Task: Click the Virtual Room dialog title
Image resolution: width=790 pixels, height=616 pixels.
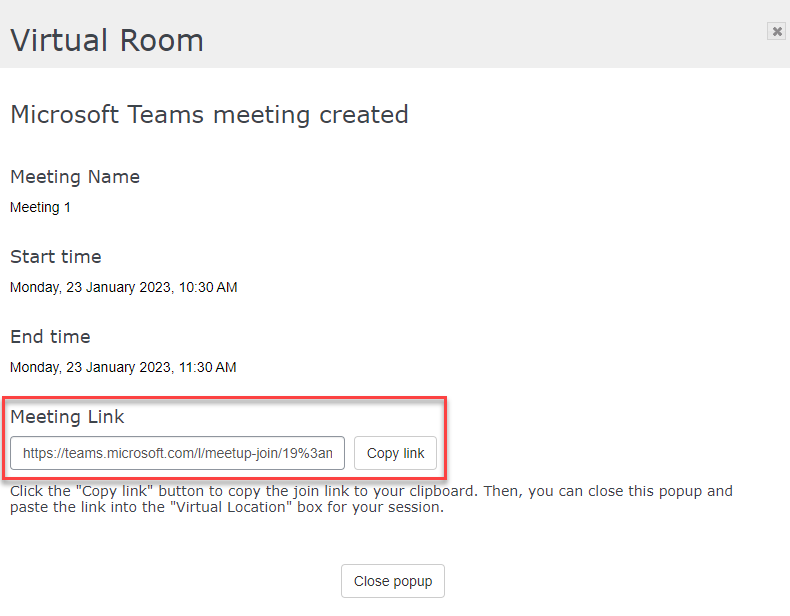Action: (107, 40)
